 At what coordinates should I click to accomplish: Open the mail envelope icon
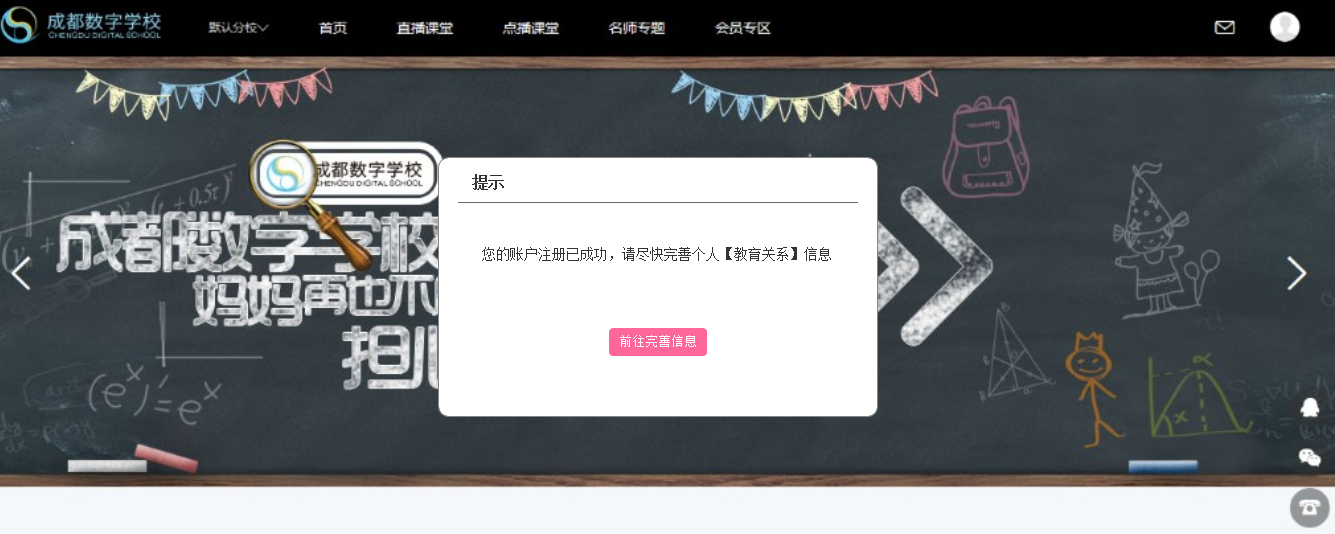click(x=1224, y=28)
